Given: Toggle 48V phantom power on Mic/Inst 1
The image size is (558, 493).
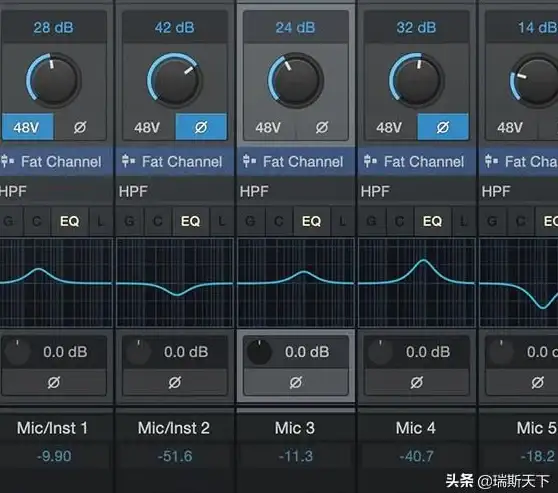Looking at the screenshot, I should pyautogui.click(x=28, y=127).
